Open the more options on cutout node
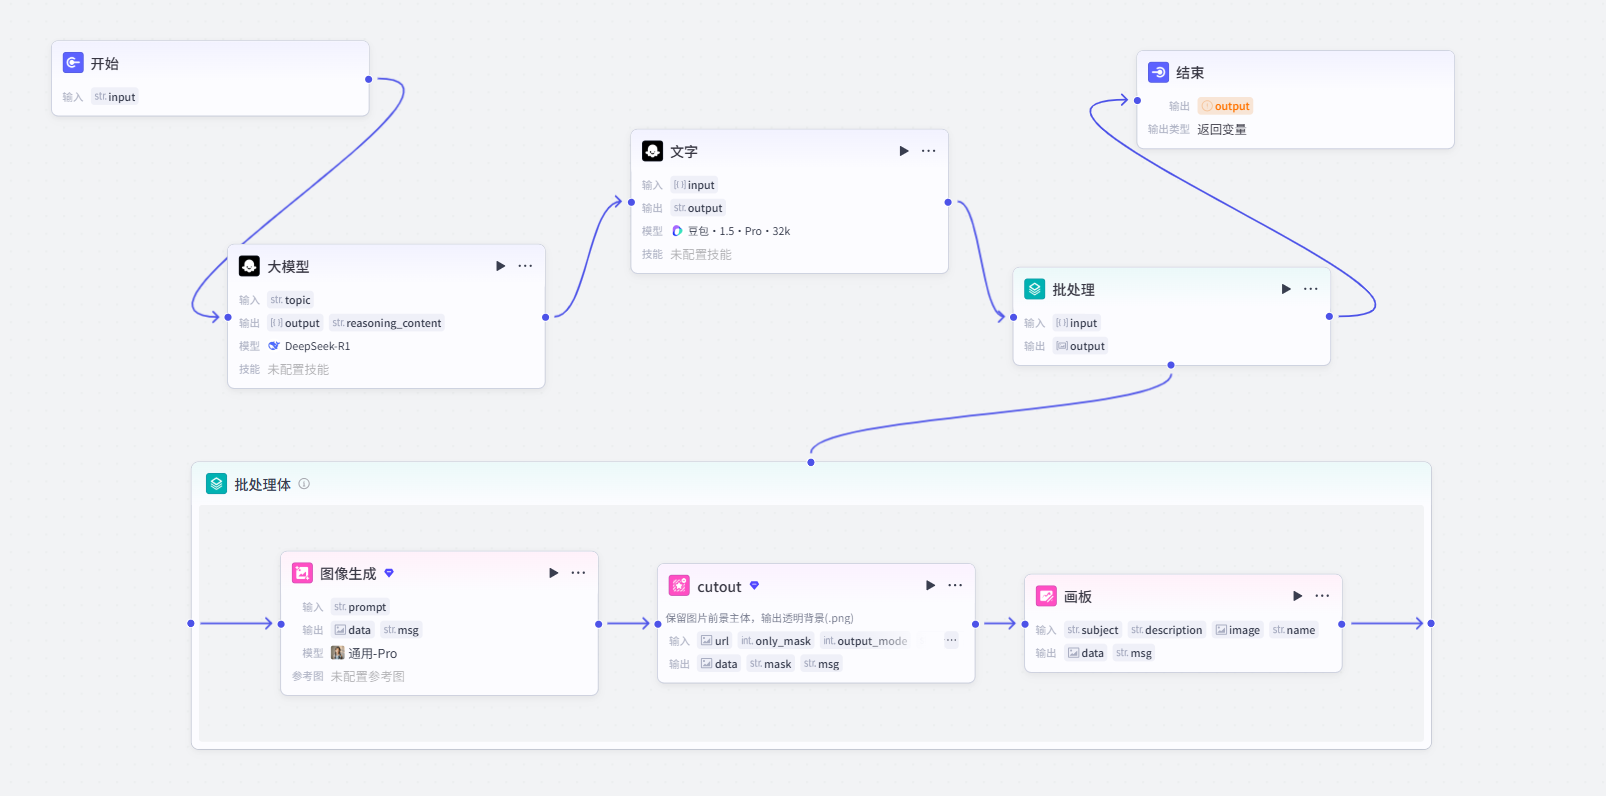The width and height of the screenshot is (1606, 796). (x=955, y=586)
